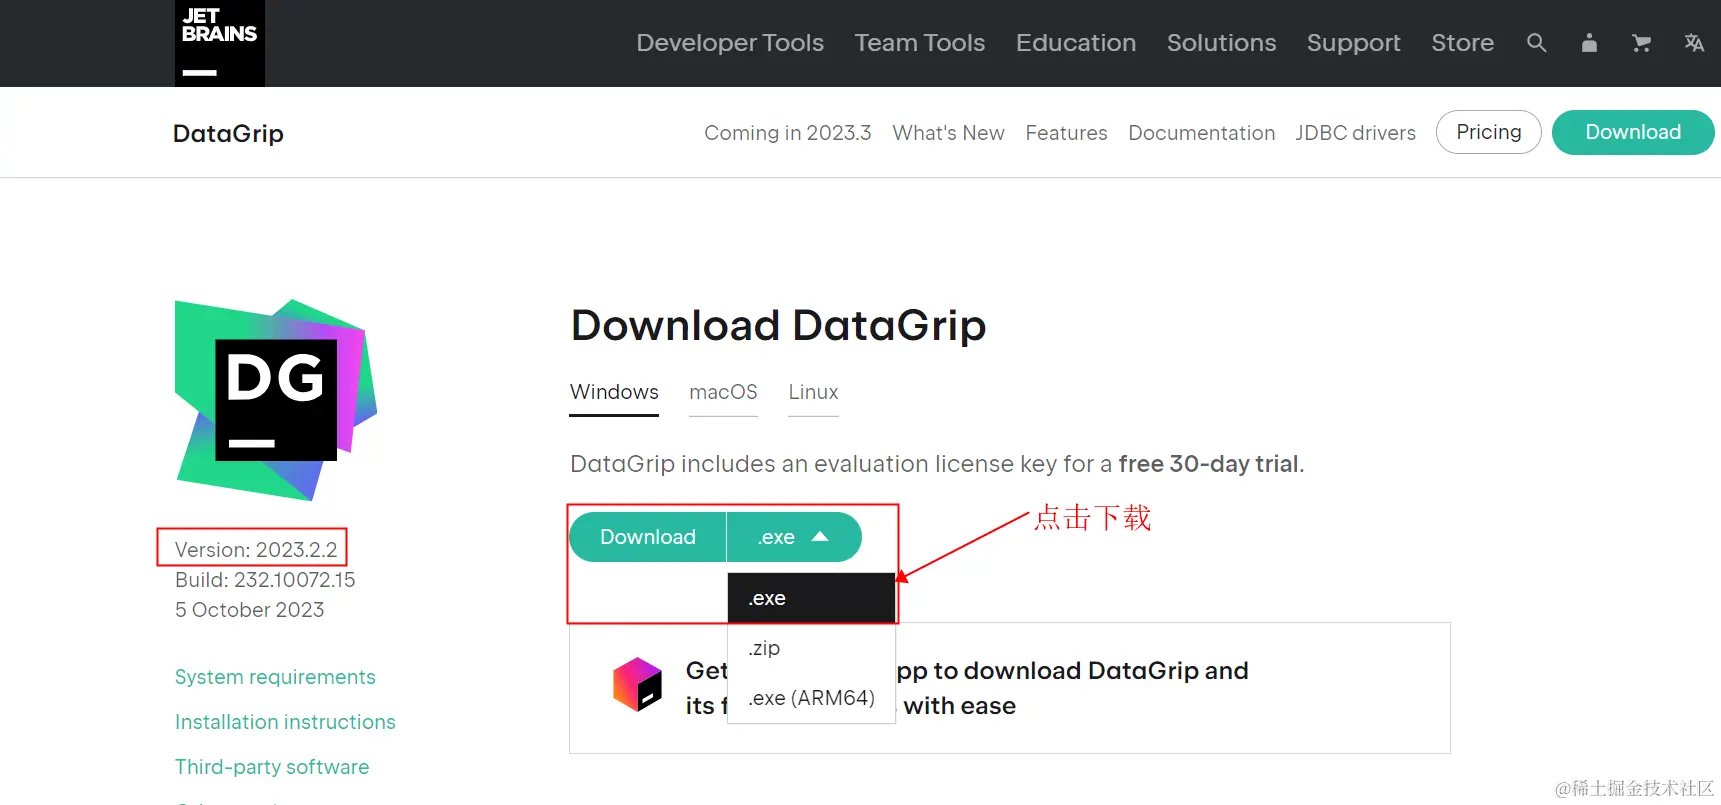Open the Documentation link

point(1202,133)
